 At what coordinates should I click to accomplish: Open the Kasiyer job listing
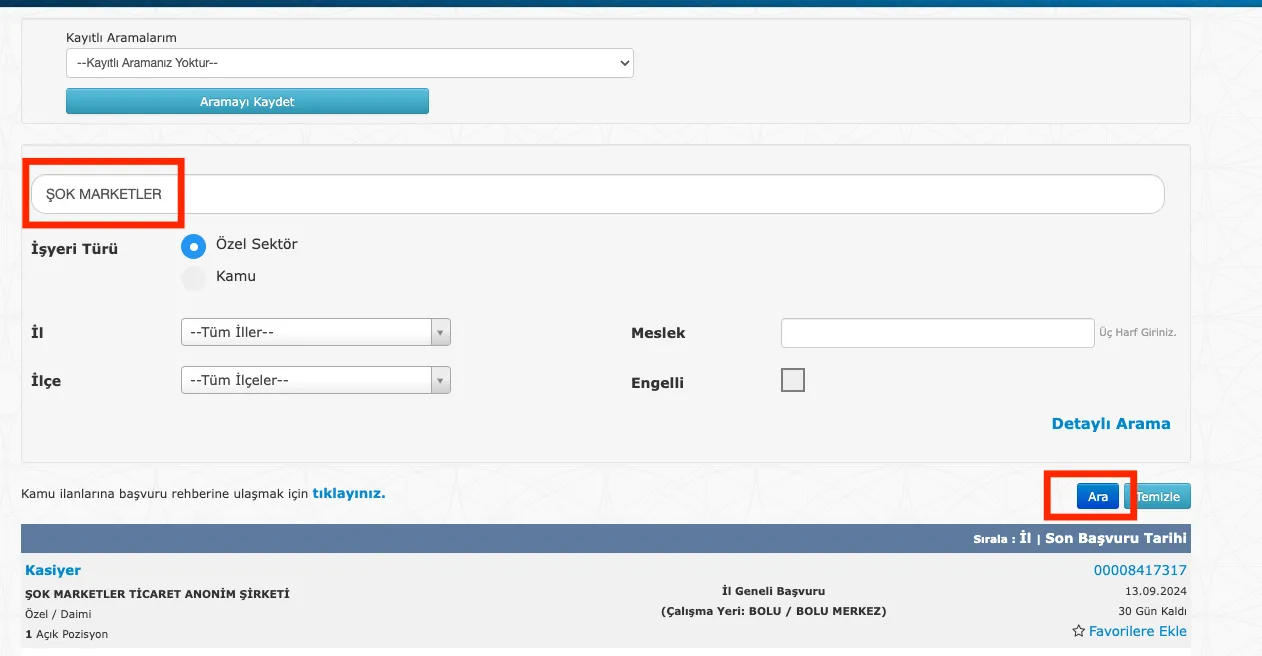point(53,570)
